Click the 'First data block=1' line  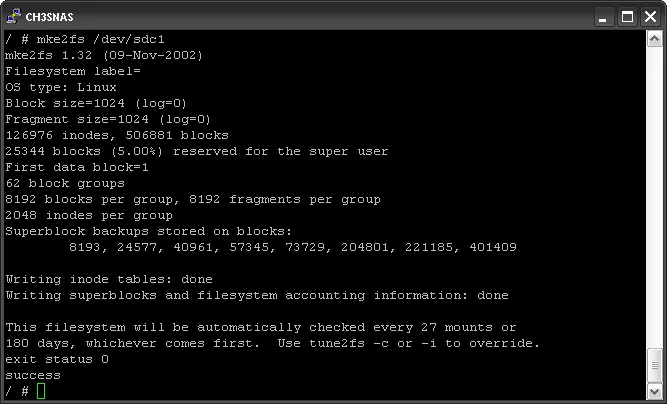(x=77, y=168)
